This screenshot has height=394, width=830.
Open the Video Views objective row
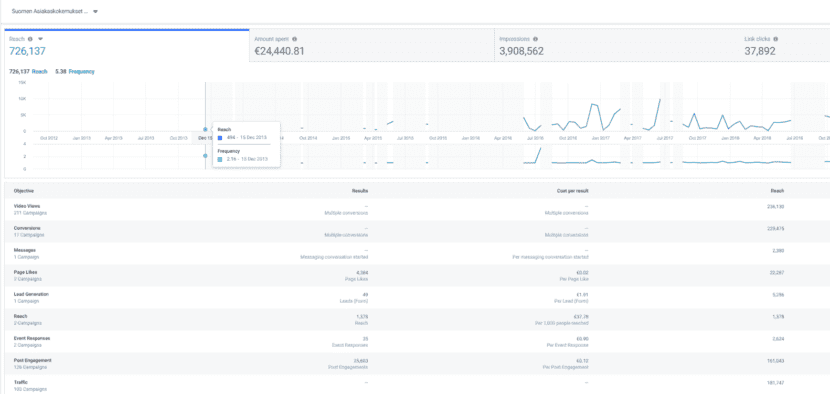[415, 210]
